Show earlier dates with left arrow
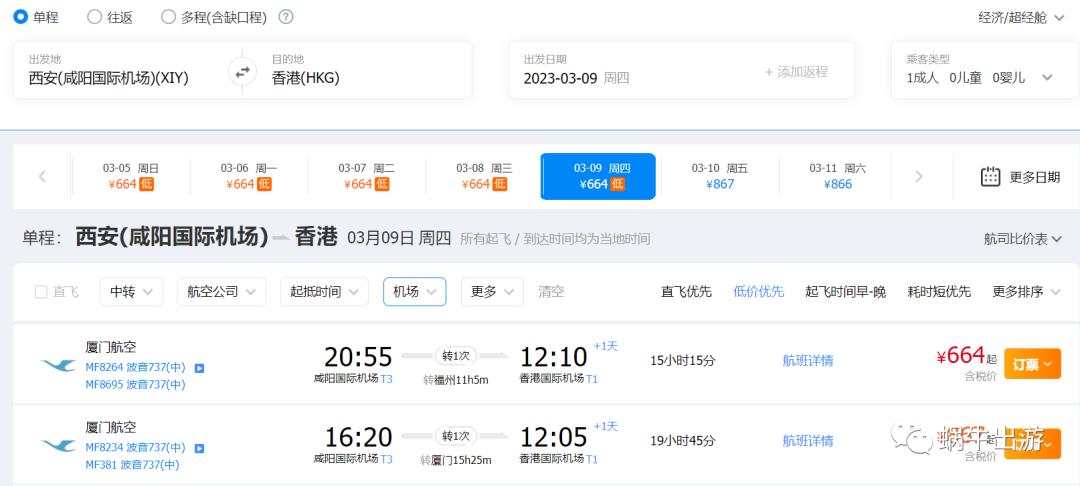 [42, 176]
